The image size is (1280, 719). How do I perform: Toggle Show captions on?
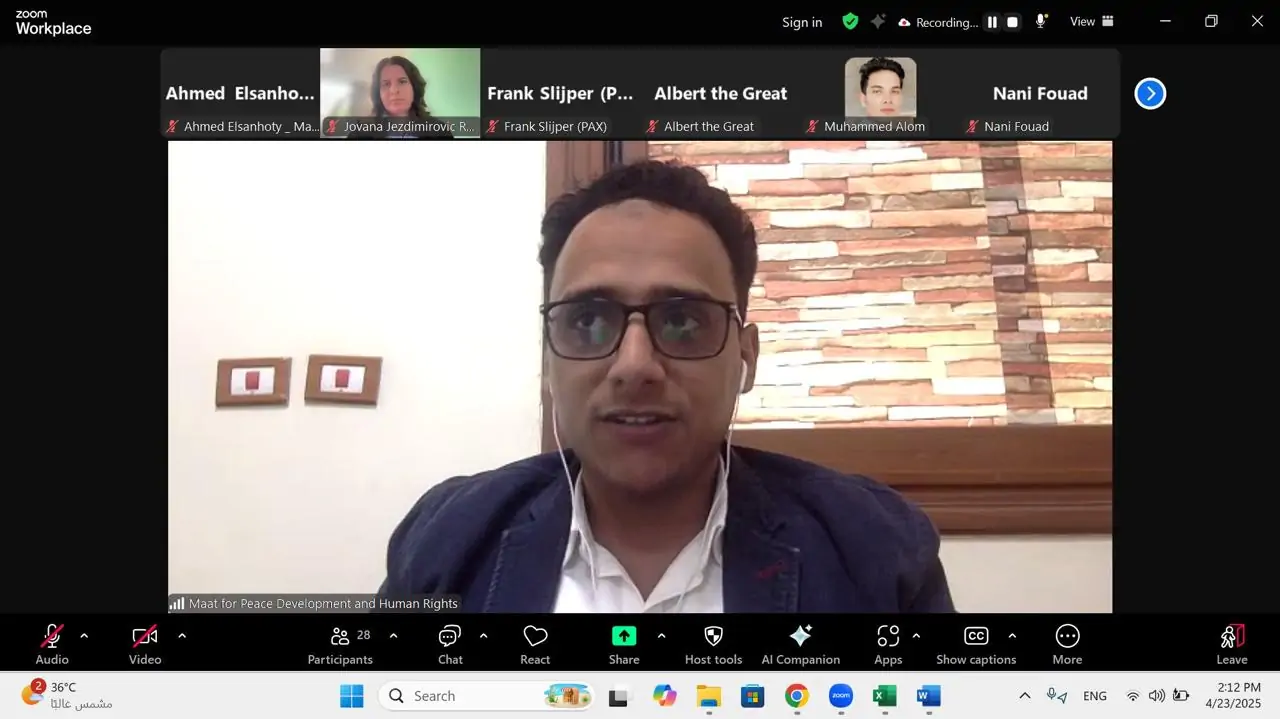tap(976, 643)
